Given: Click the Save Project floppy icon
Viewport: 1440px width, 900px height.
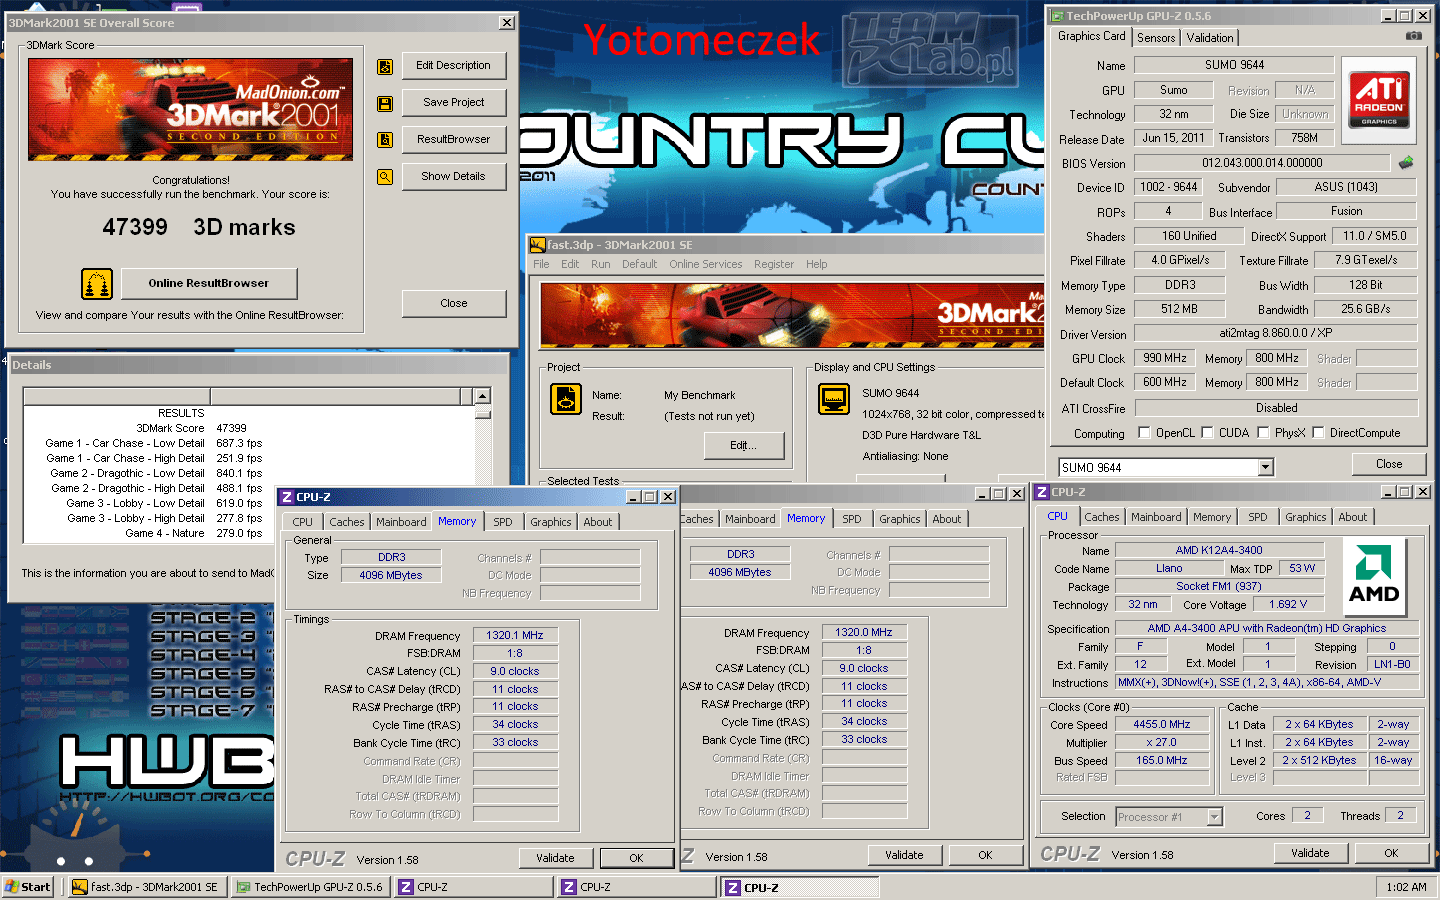Looking at the screenshot, I should point(384,104).
